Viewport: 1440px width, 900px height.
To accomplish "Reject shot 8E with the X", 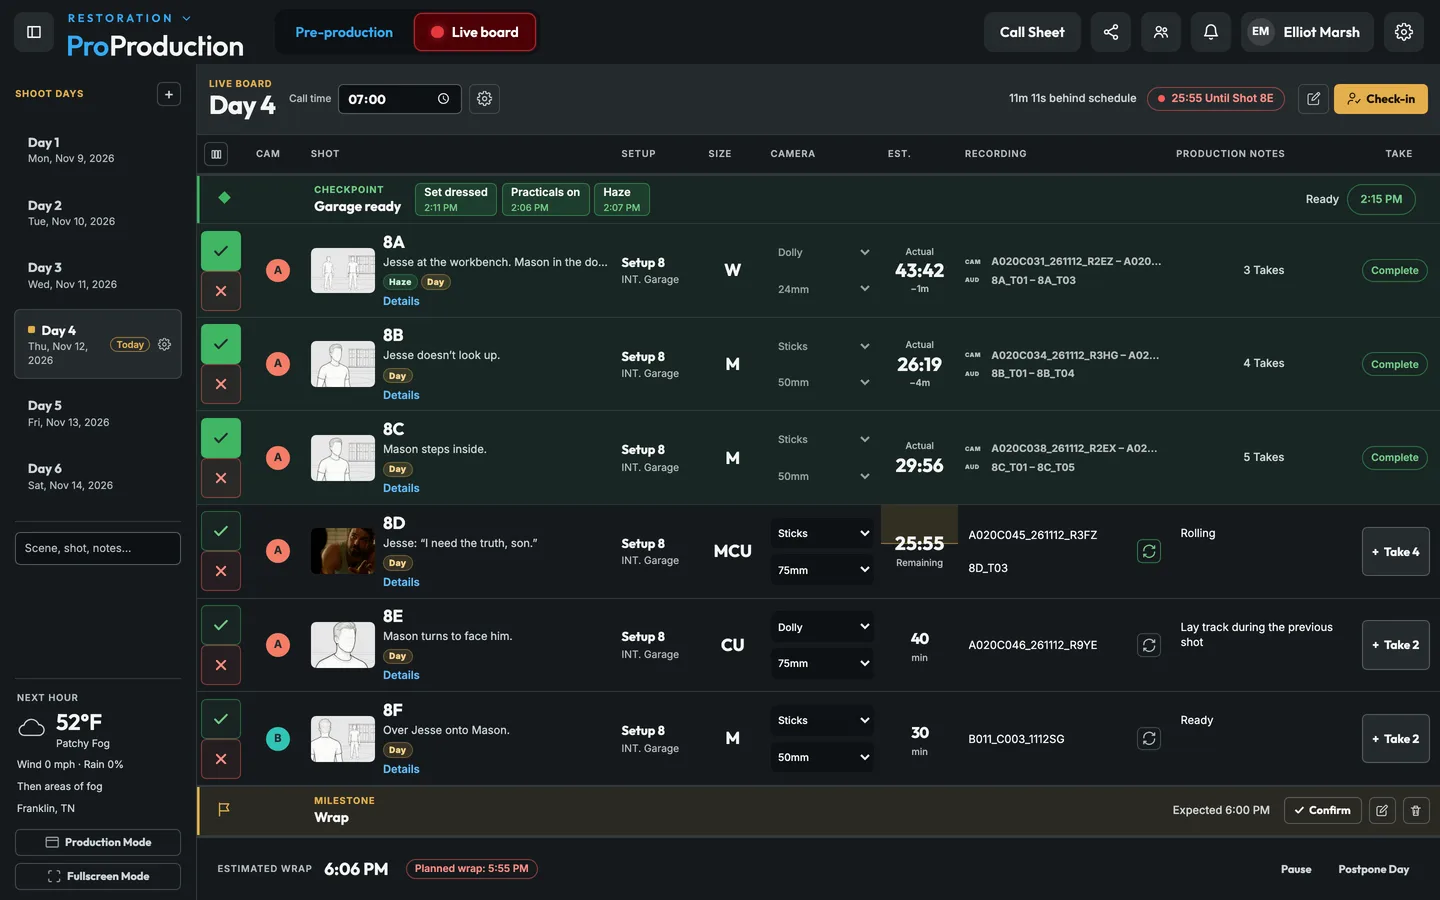I will tap(221, 665).
